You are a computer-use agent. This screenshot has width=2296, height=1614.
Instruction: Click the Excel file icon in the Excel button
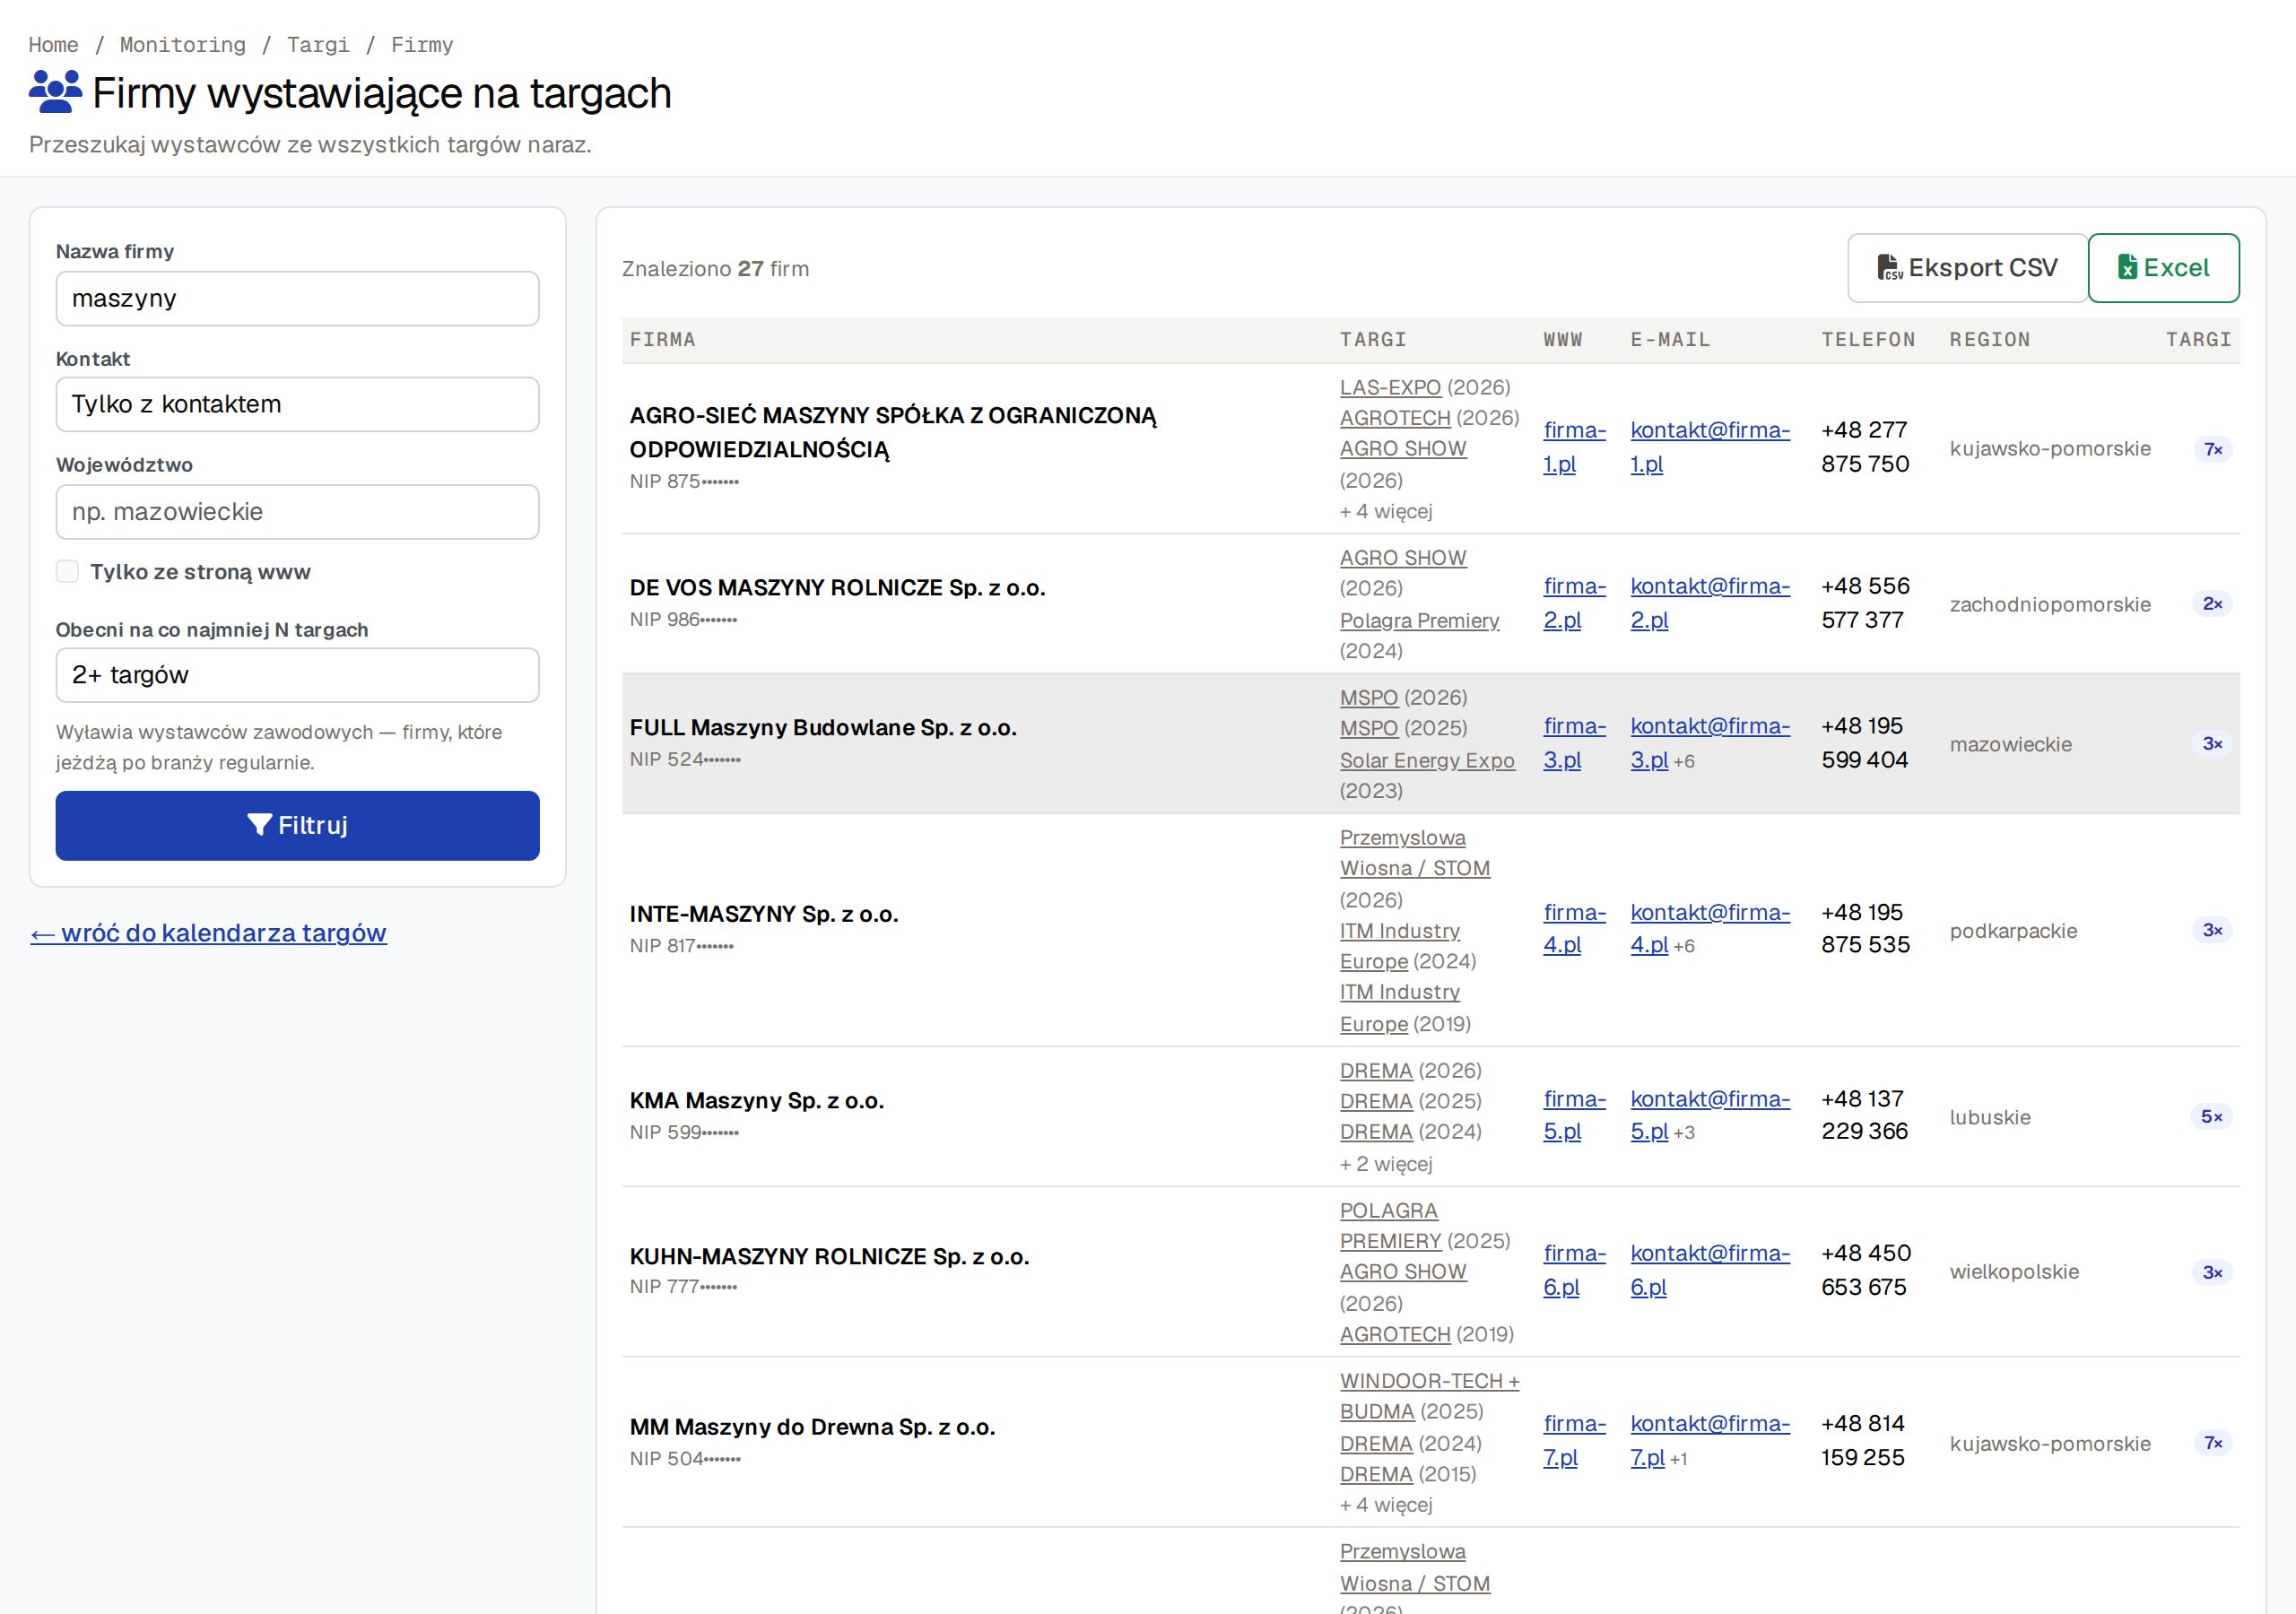(x=2127, y=268)
